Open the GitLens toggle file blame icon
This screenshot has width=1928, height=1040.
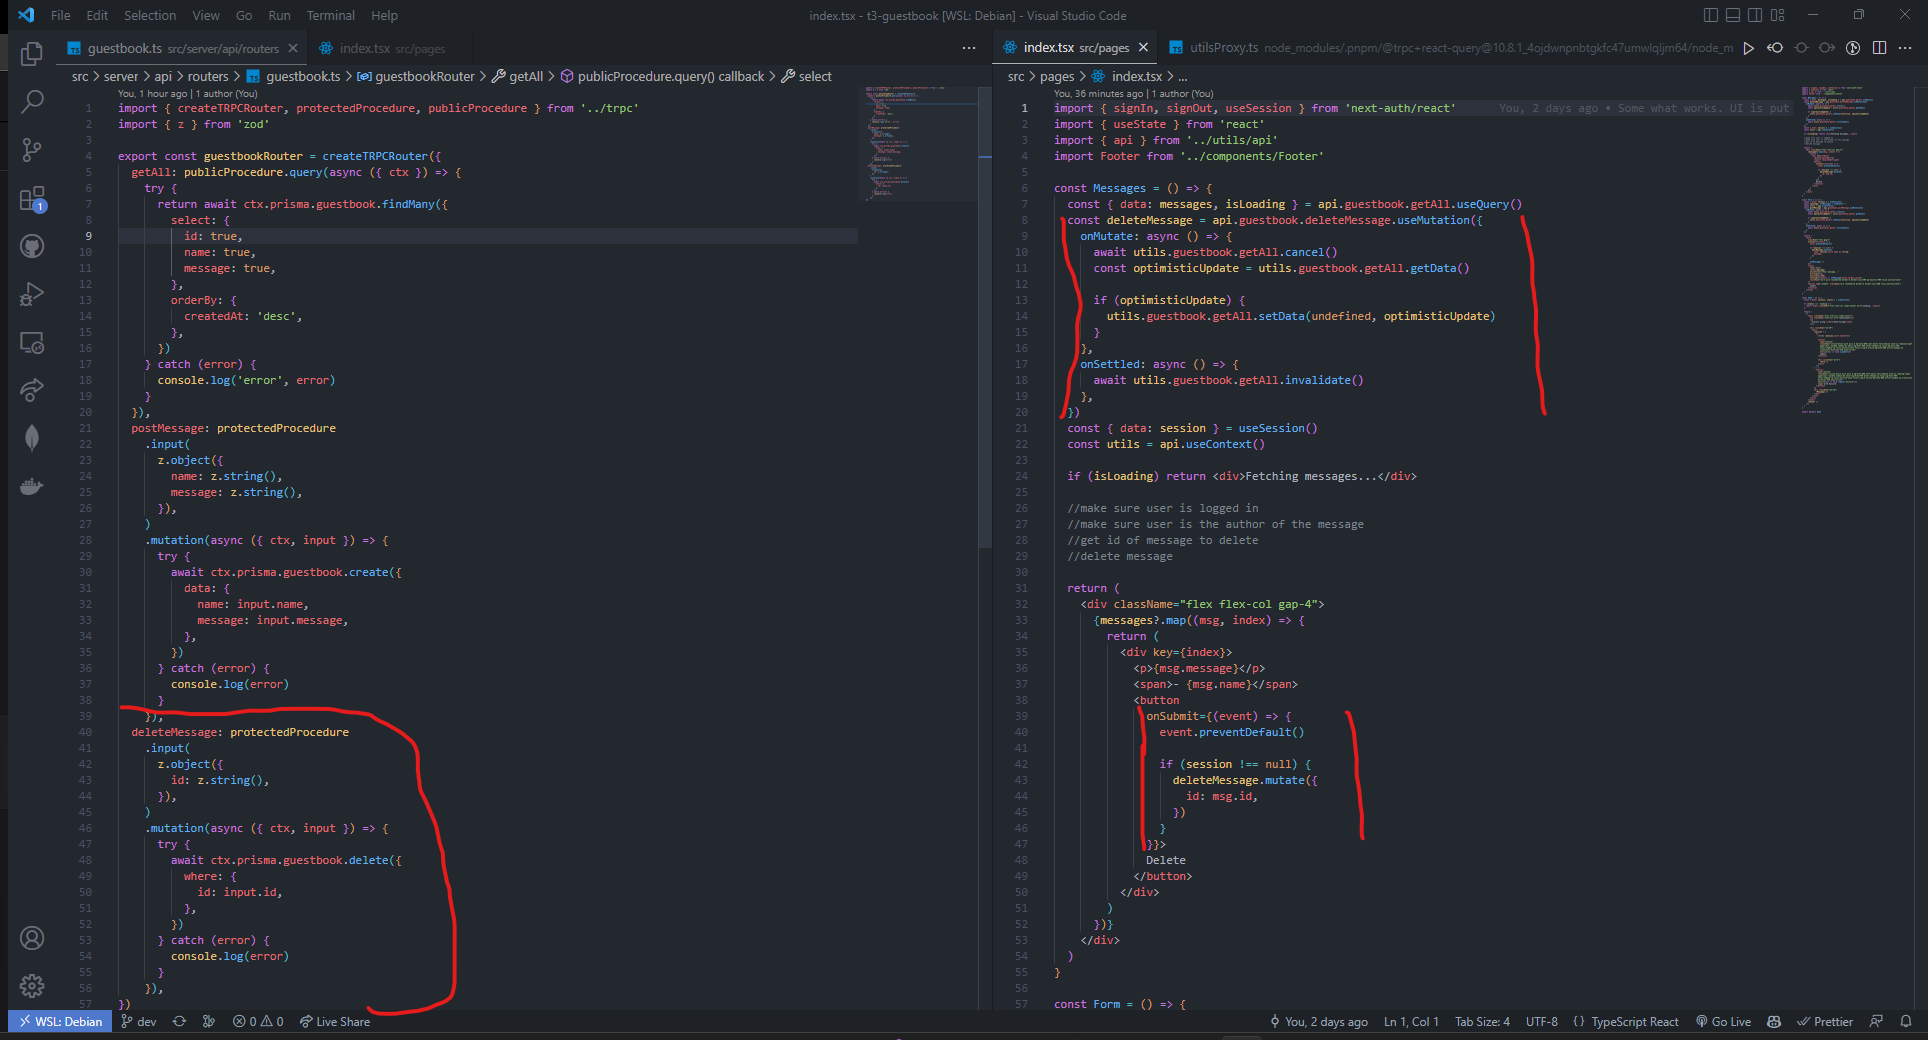pyautogui.click(x=1853, y=48)
